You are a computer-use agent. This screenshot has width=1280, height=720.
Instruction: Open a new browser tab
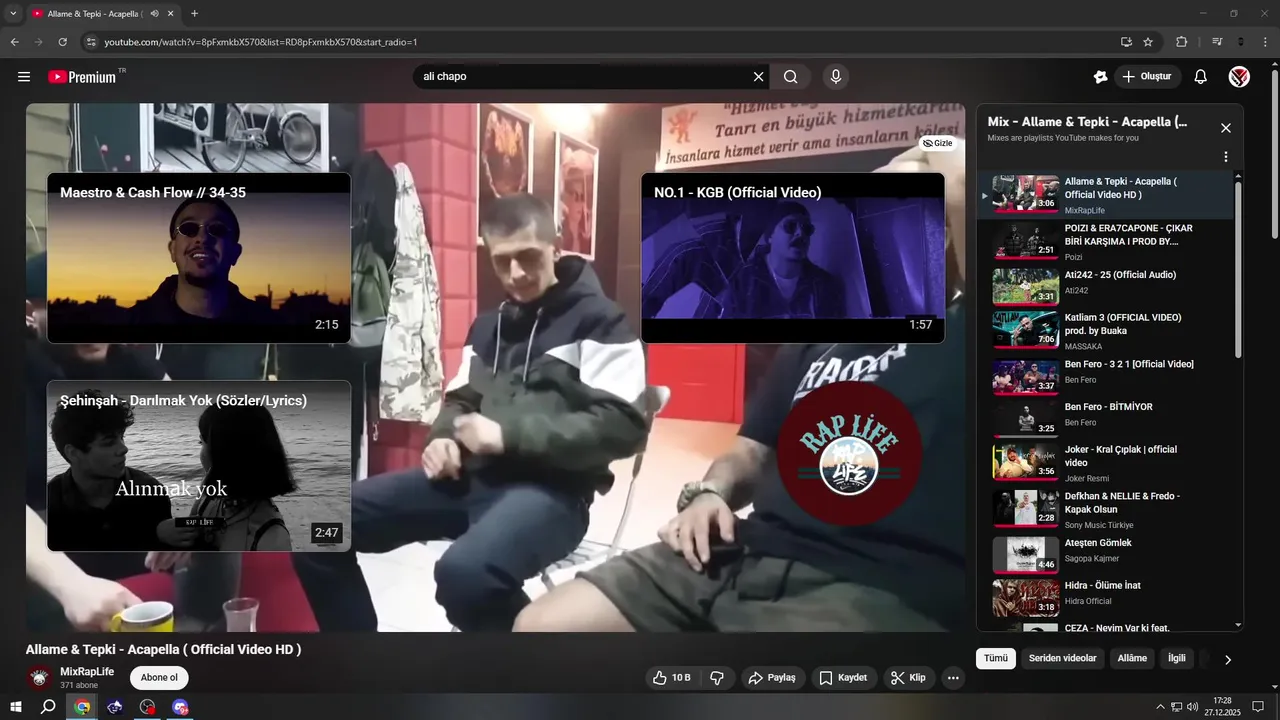(x=194, y=14)
